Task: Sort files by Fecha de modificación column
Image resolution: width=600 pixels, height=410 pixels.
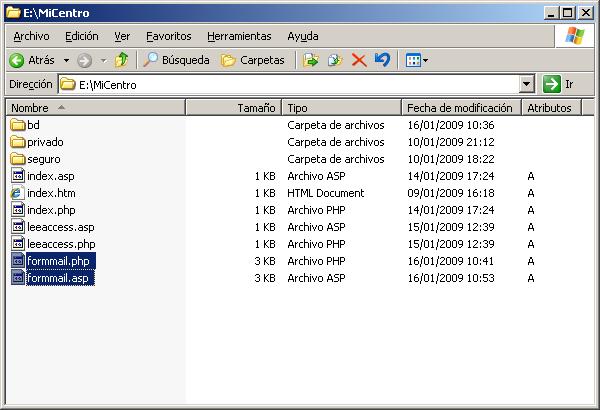Action: (x=460, y=107)
